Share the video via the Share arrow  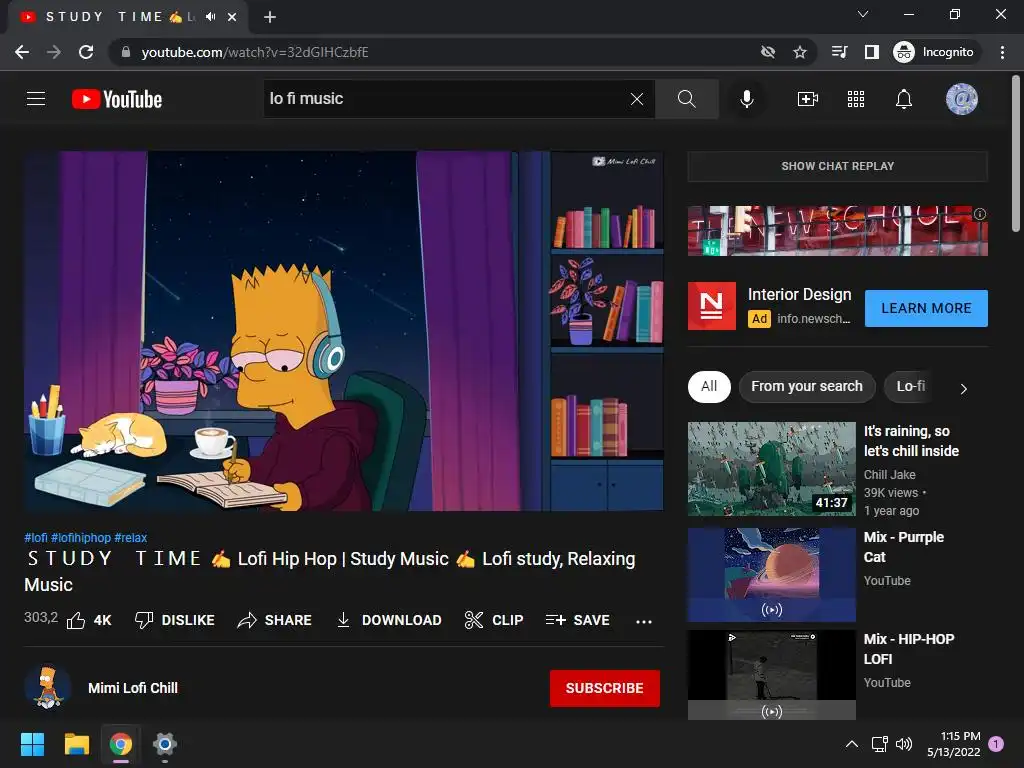tap(274, 620)
